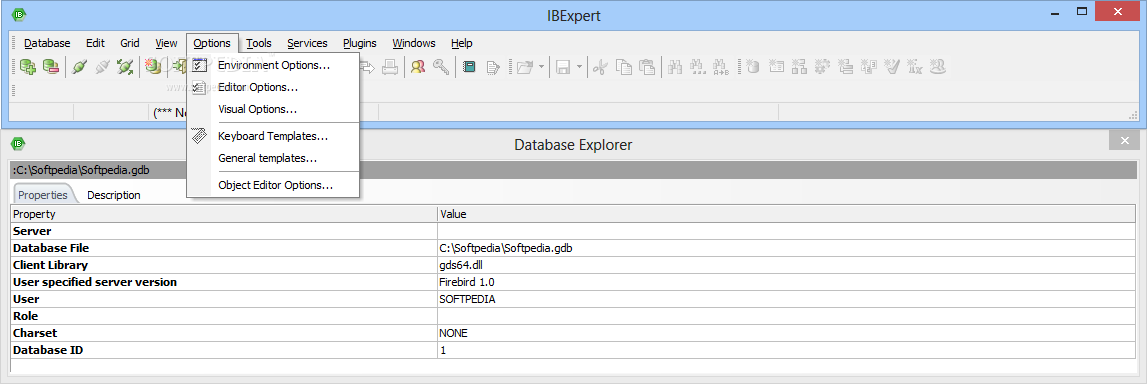The height and width of the screenshot is (384, 1147).
Task: Click Find Next binoculars with dots icon
Action: pyautogui.click(x=698, y=67)
